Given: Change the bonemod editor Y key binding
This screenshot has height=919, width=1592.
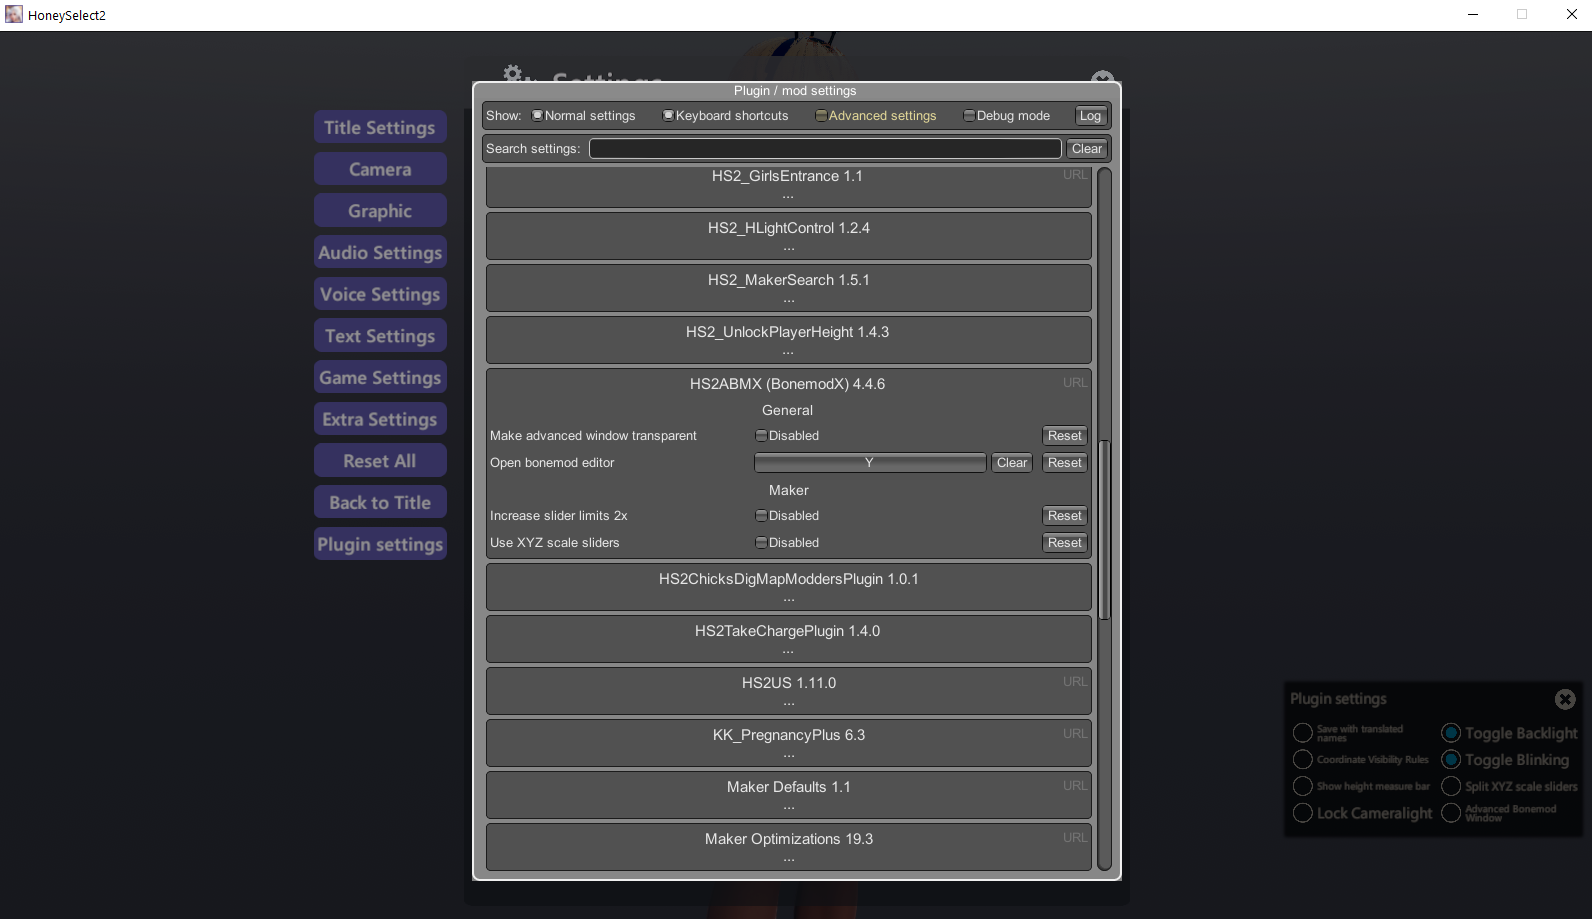Looking at the screenshot, I should (870, 463).
